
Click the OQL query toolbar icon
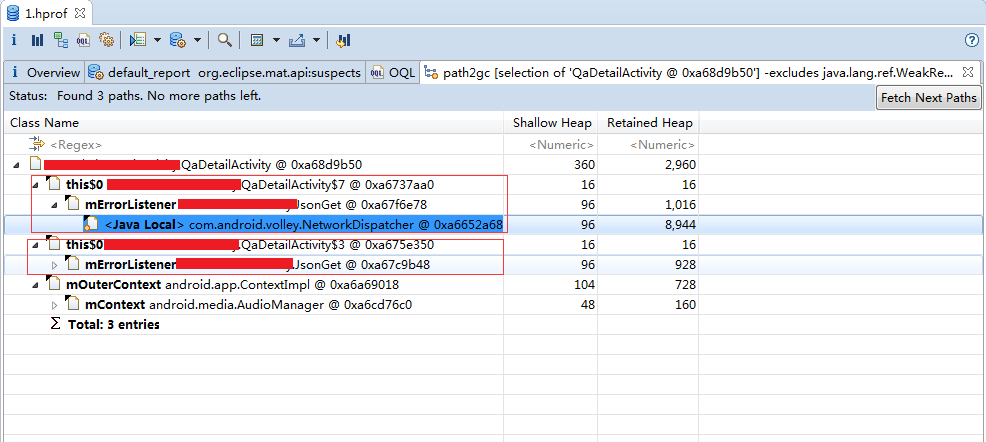[84, 40]
